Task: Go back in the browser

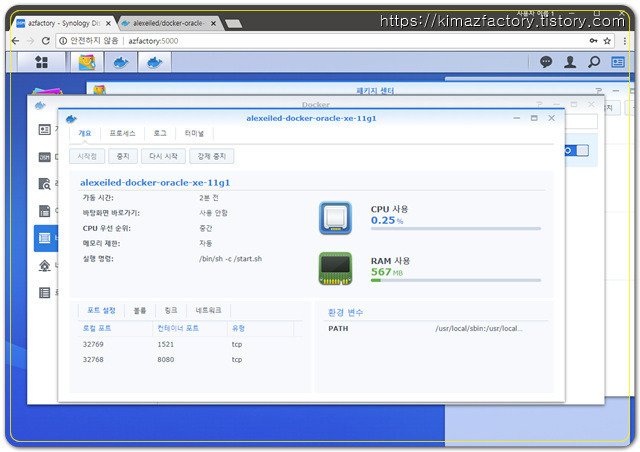Action: pos(15,41)
